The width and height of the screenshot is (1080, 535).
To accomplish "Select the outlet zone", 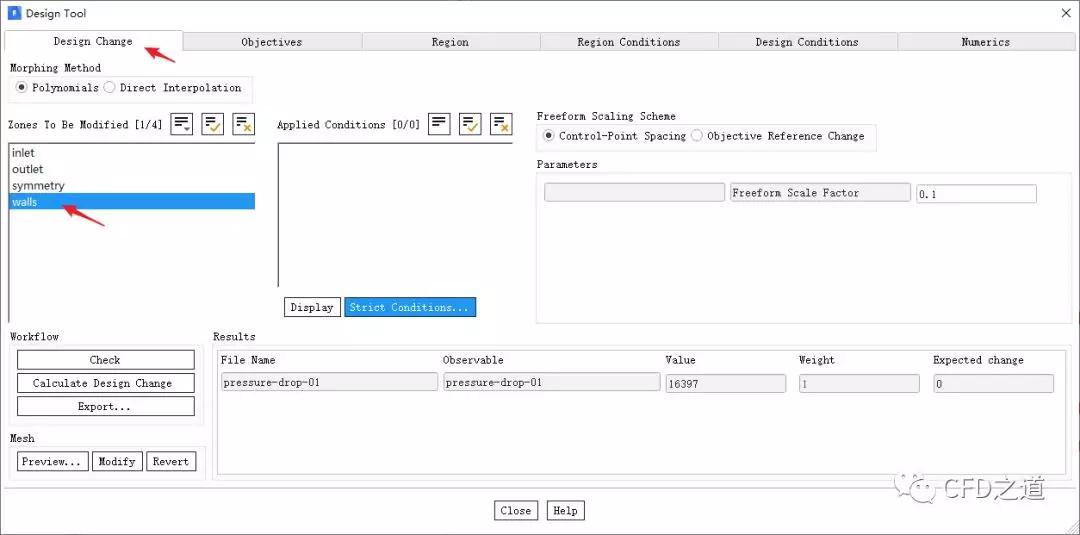I will point(132,169).
